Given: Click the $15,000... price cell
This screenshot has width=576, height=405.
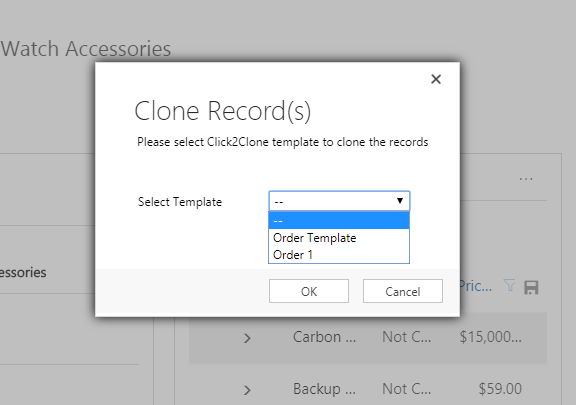Looking at the screenshot, I should point(490,337).
